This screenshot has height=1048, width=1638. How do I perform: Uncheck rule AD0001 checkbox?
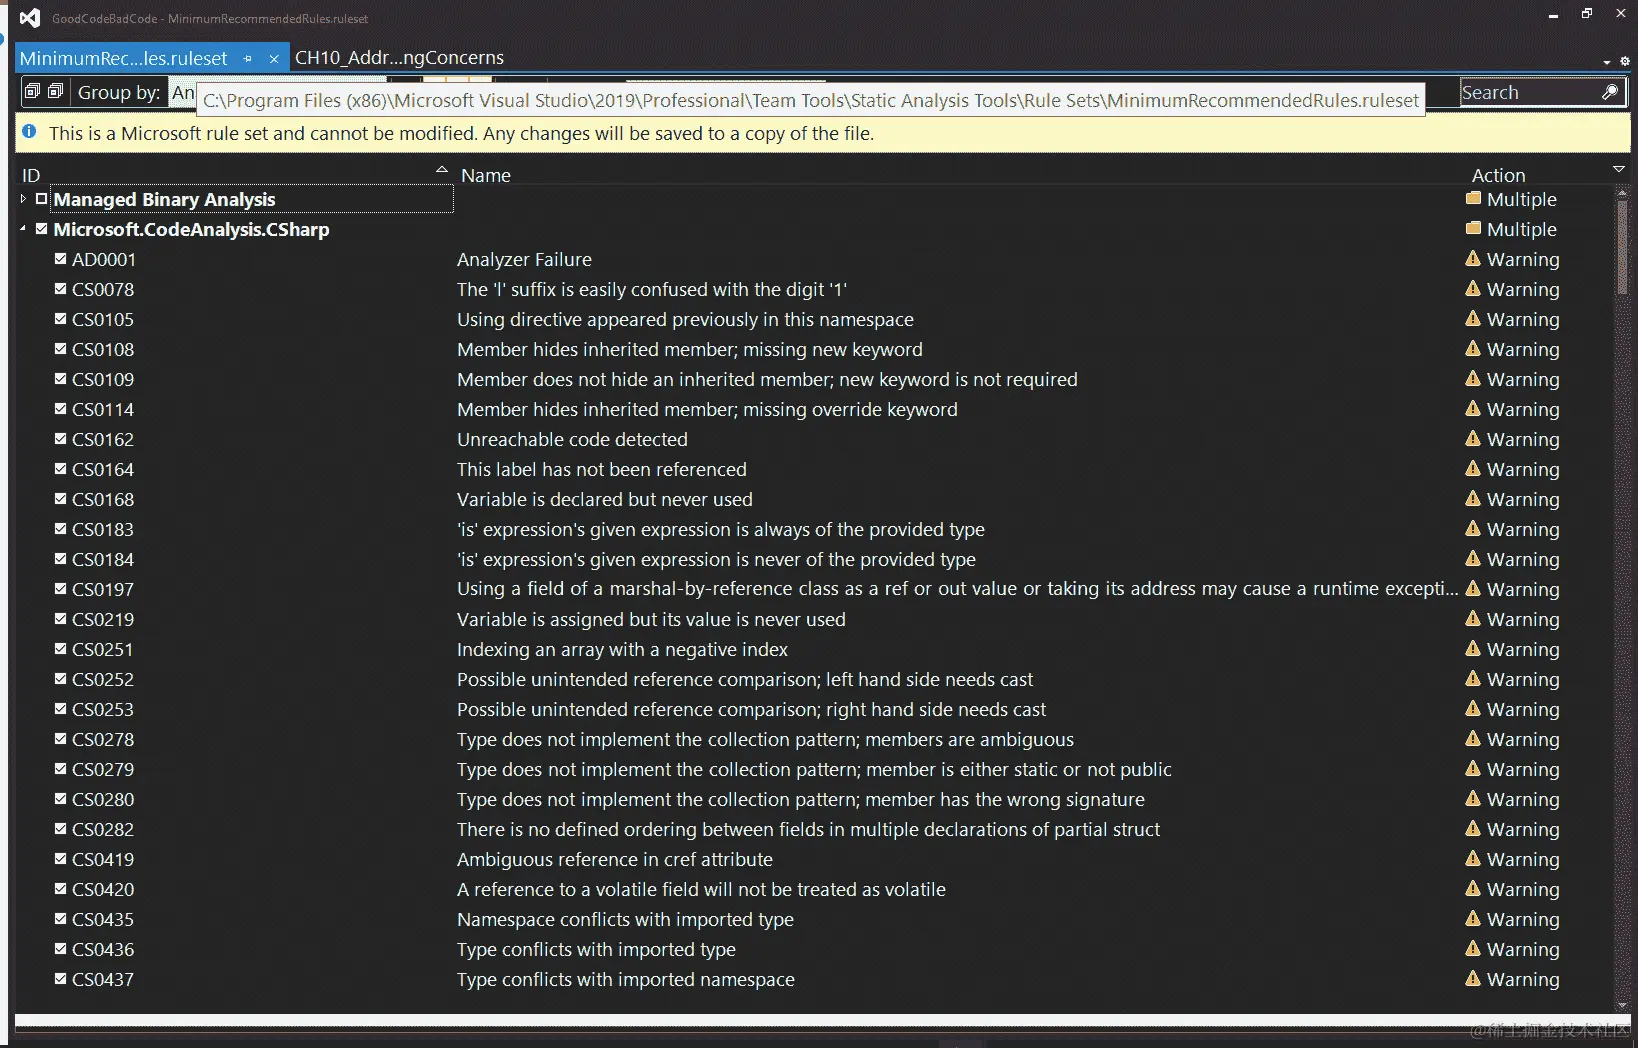coord(60,258)
